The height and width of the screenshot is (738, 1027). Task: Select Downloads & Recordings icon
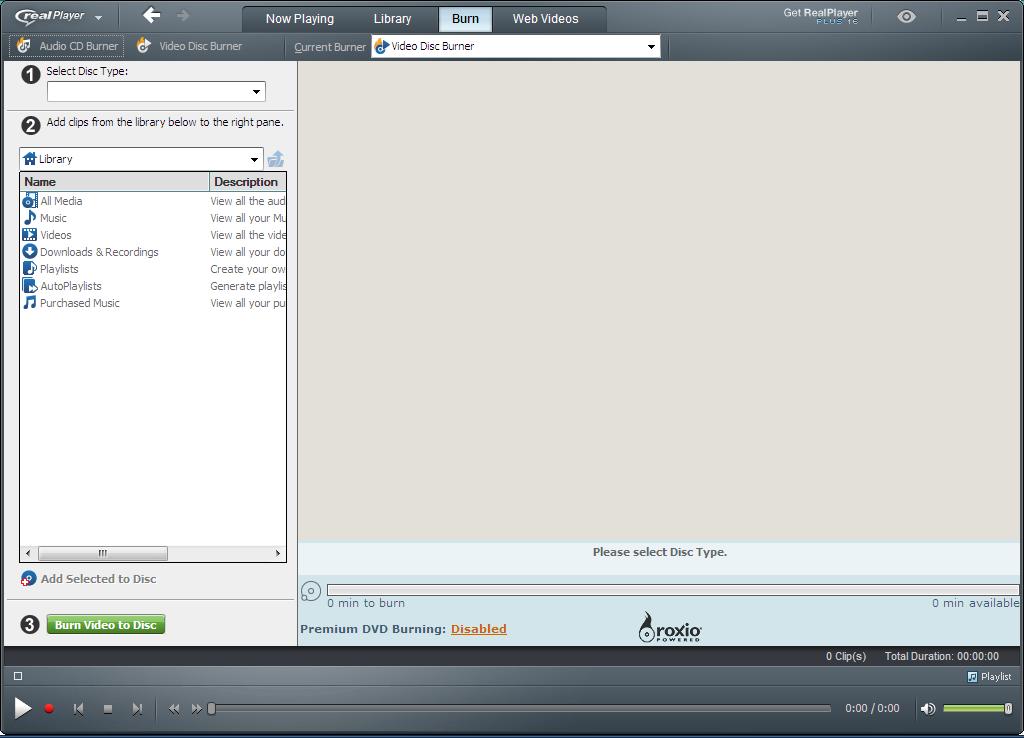[30, 251]
